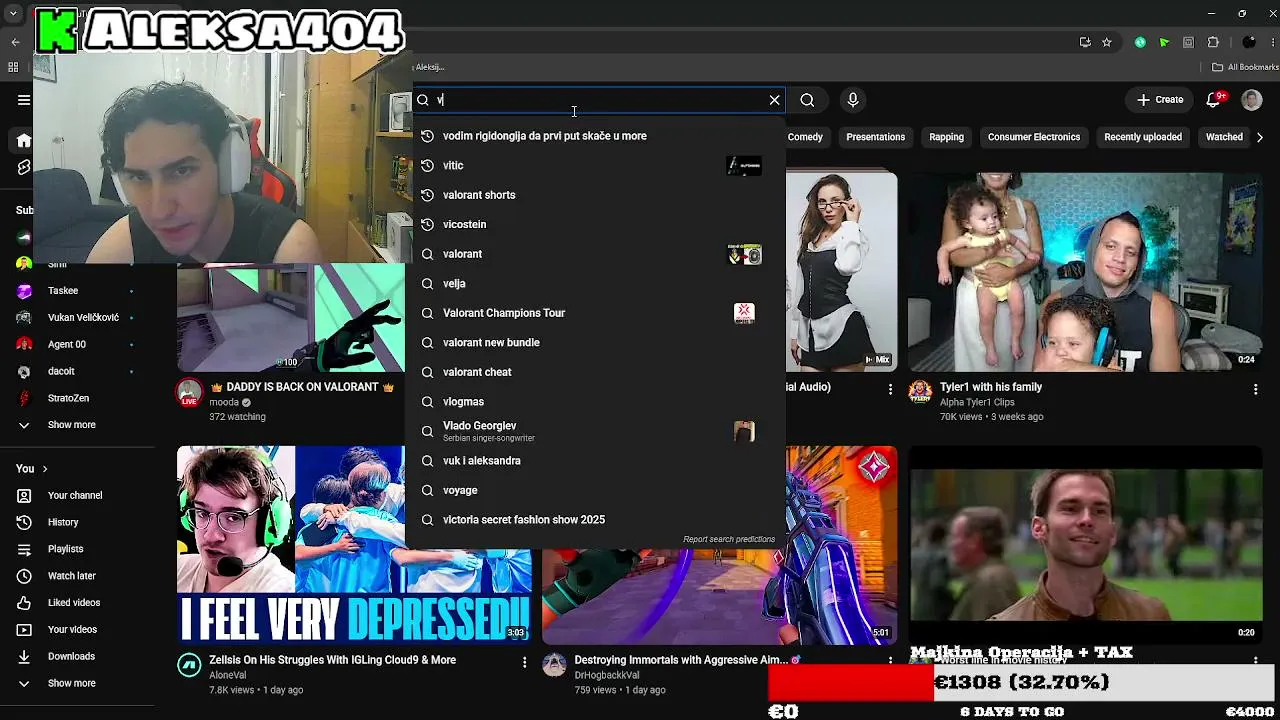The image size is (1280, 720).
Task: Clear the search box with the X
Action: [774, 100]
